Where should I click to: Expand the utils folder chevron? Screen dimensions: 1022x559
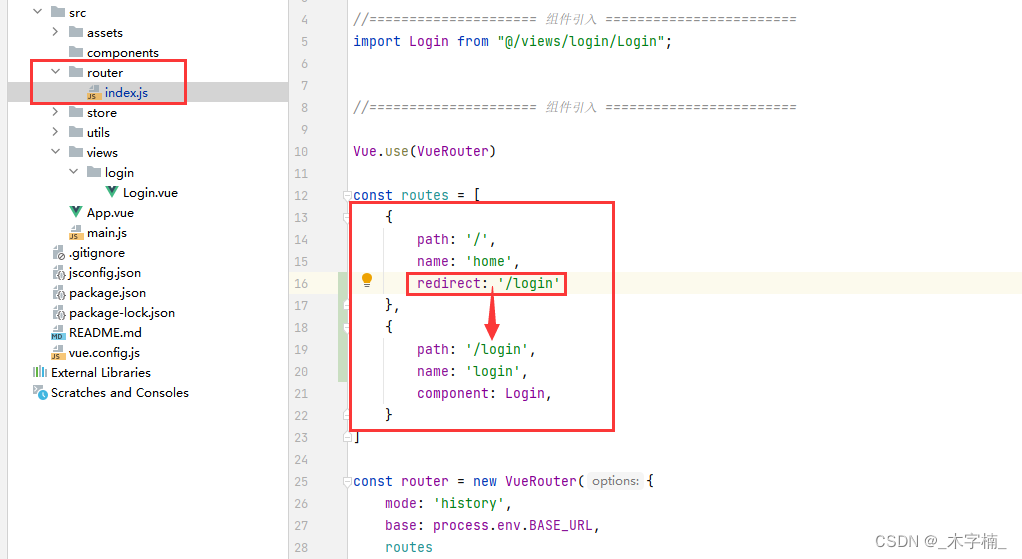(x=55, y=132)
